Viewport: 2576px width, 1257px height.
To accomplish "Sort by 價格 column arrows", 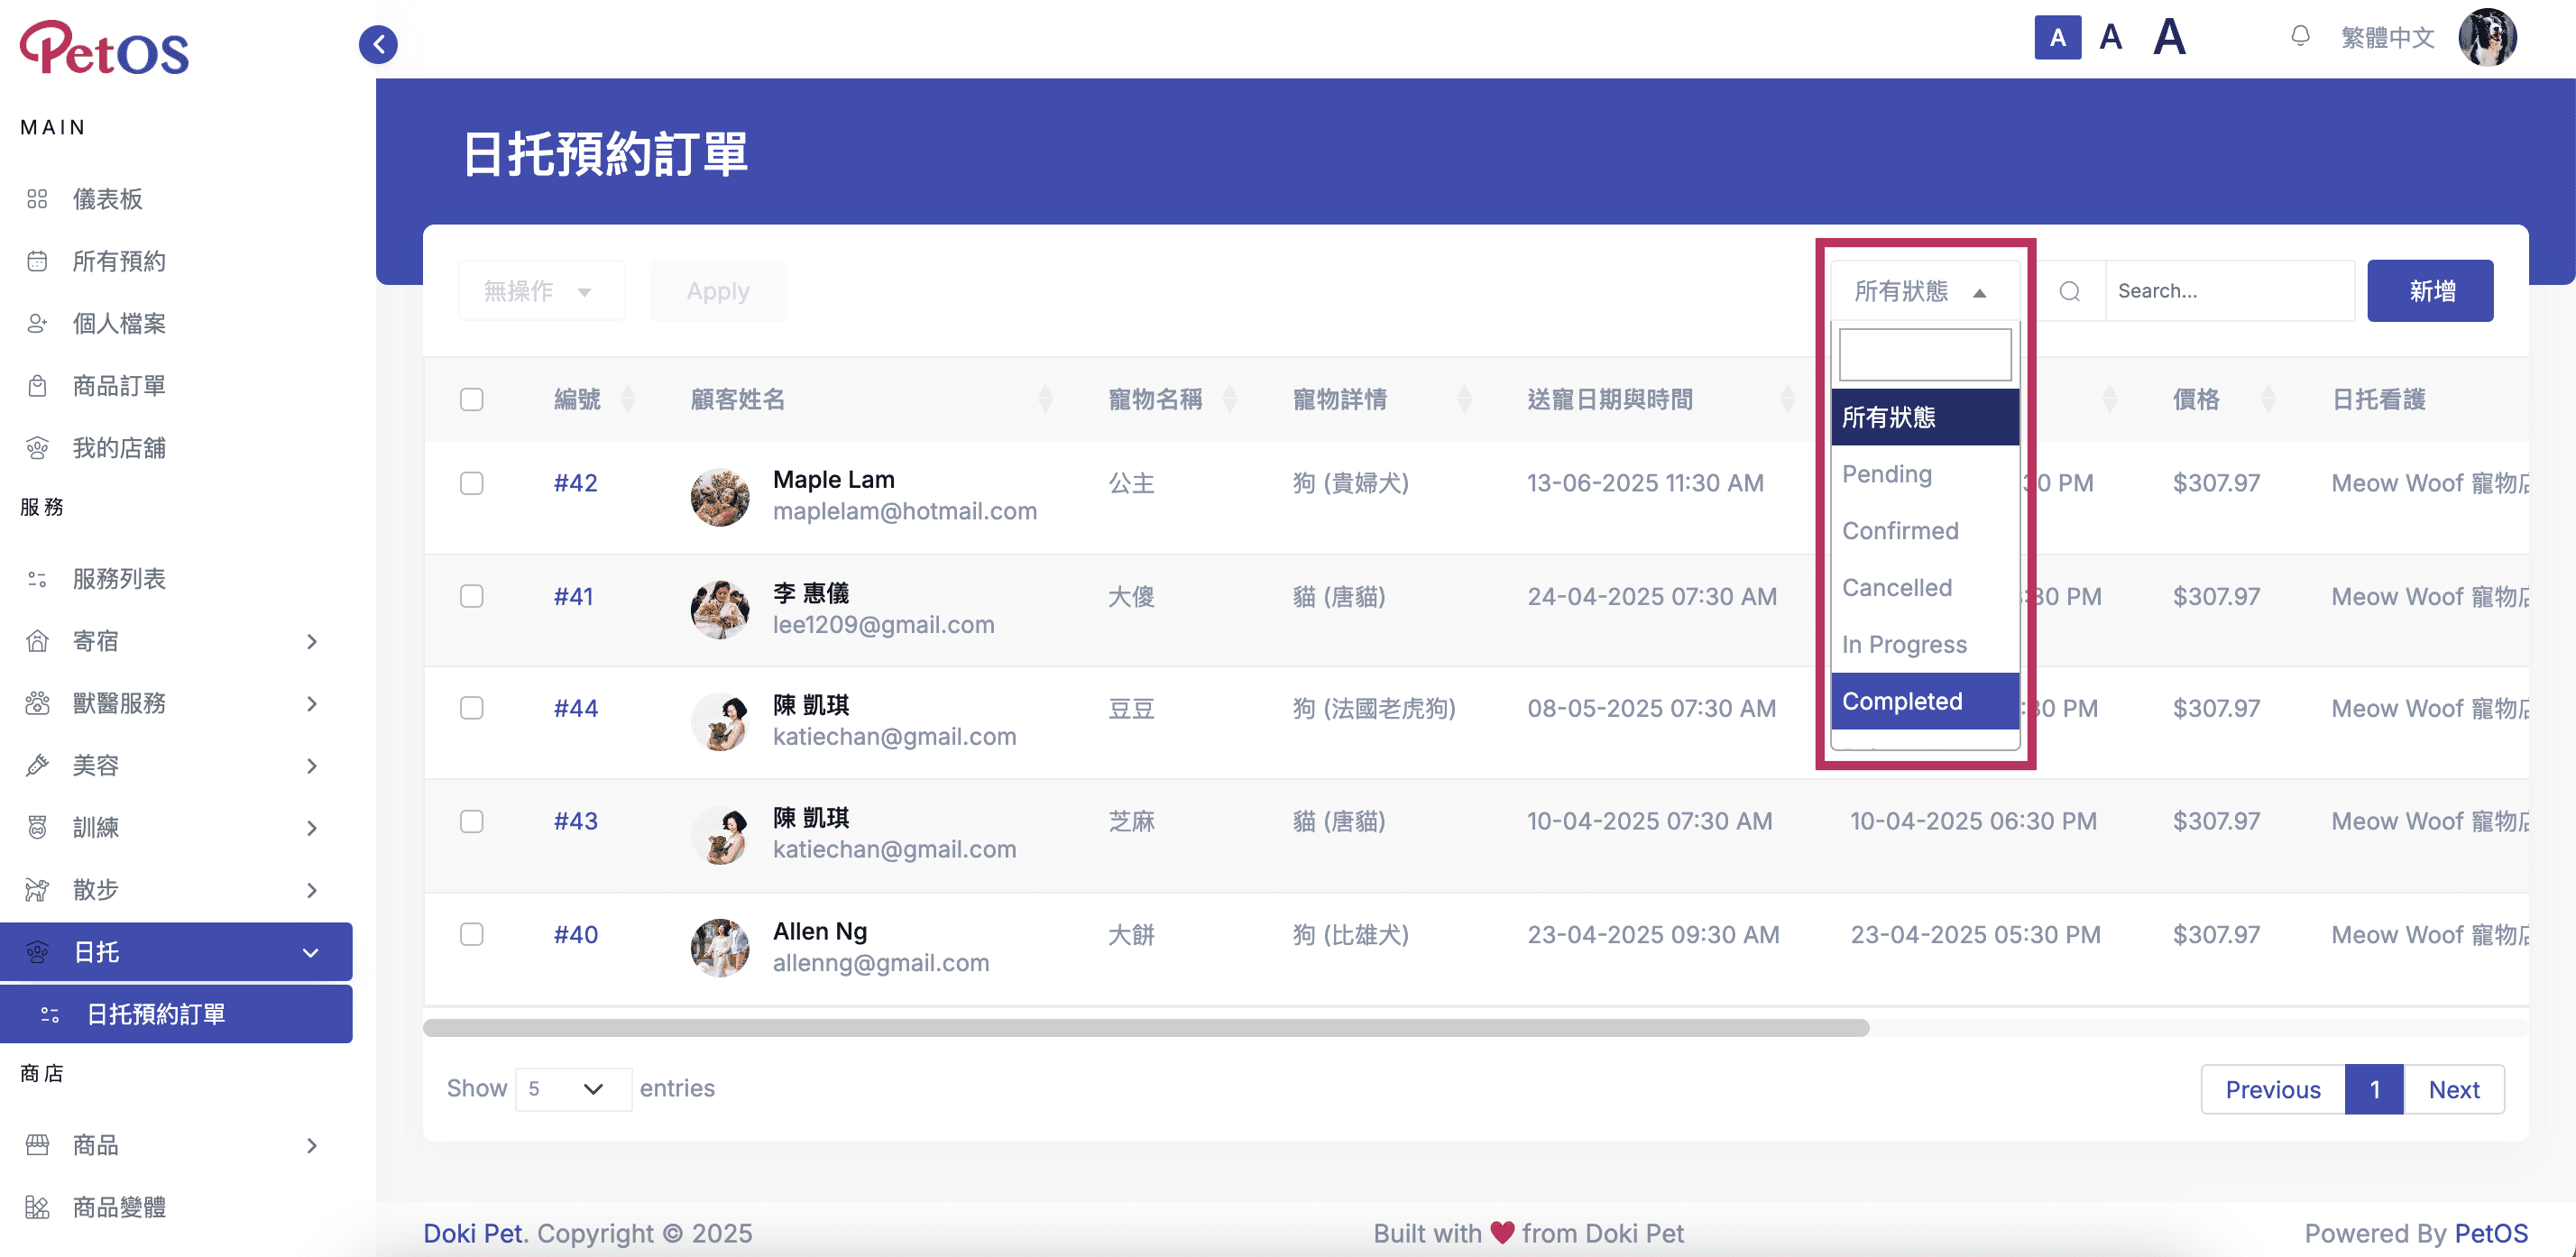I will 2268,399.
